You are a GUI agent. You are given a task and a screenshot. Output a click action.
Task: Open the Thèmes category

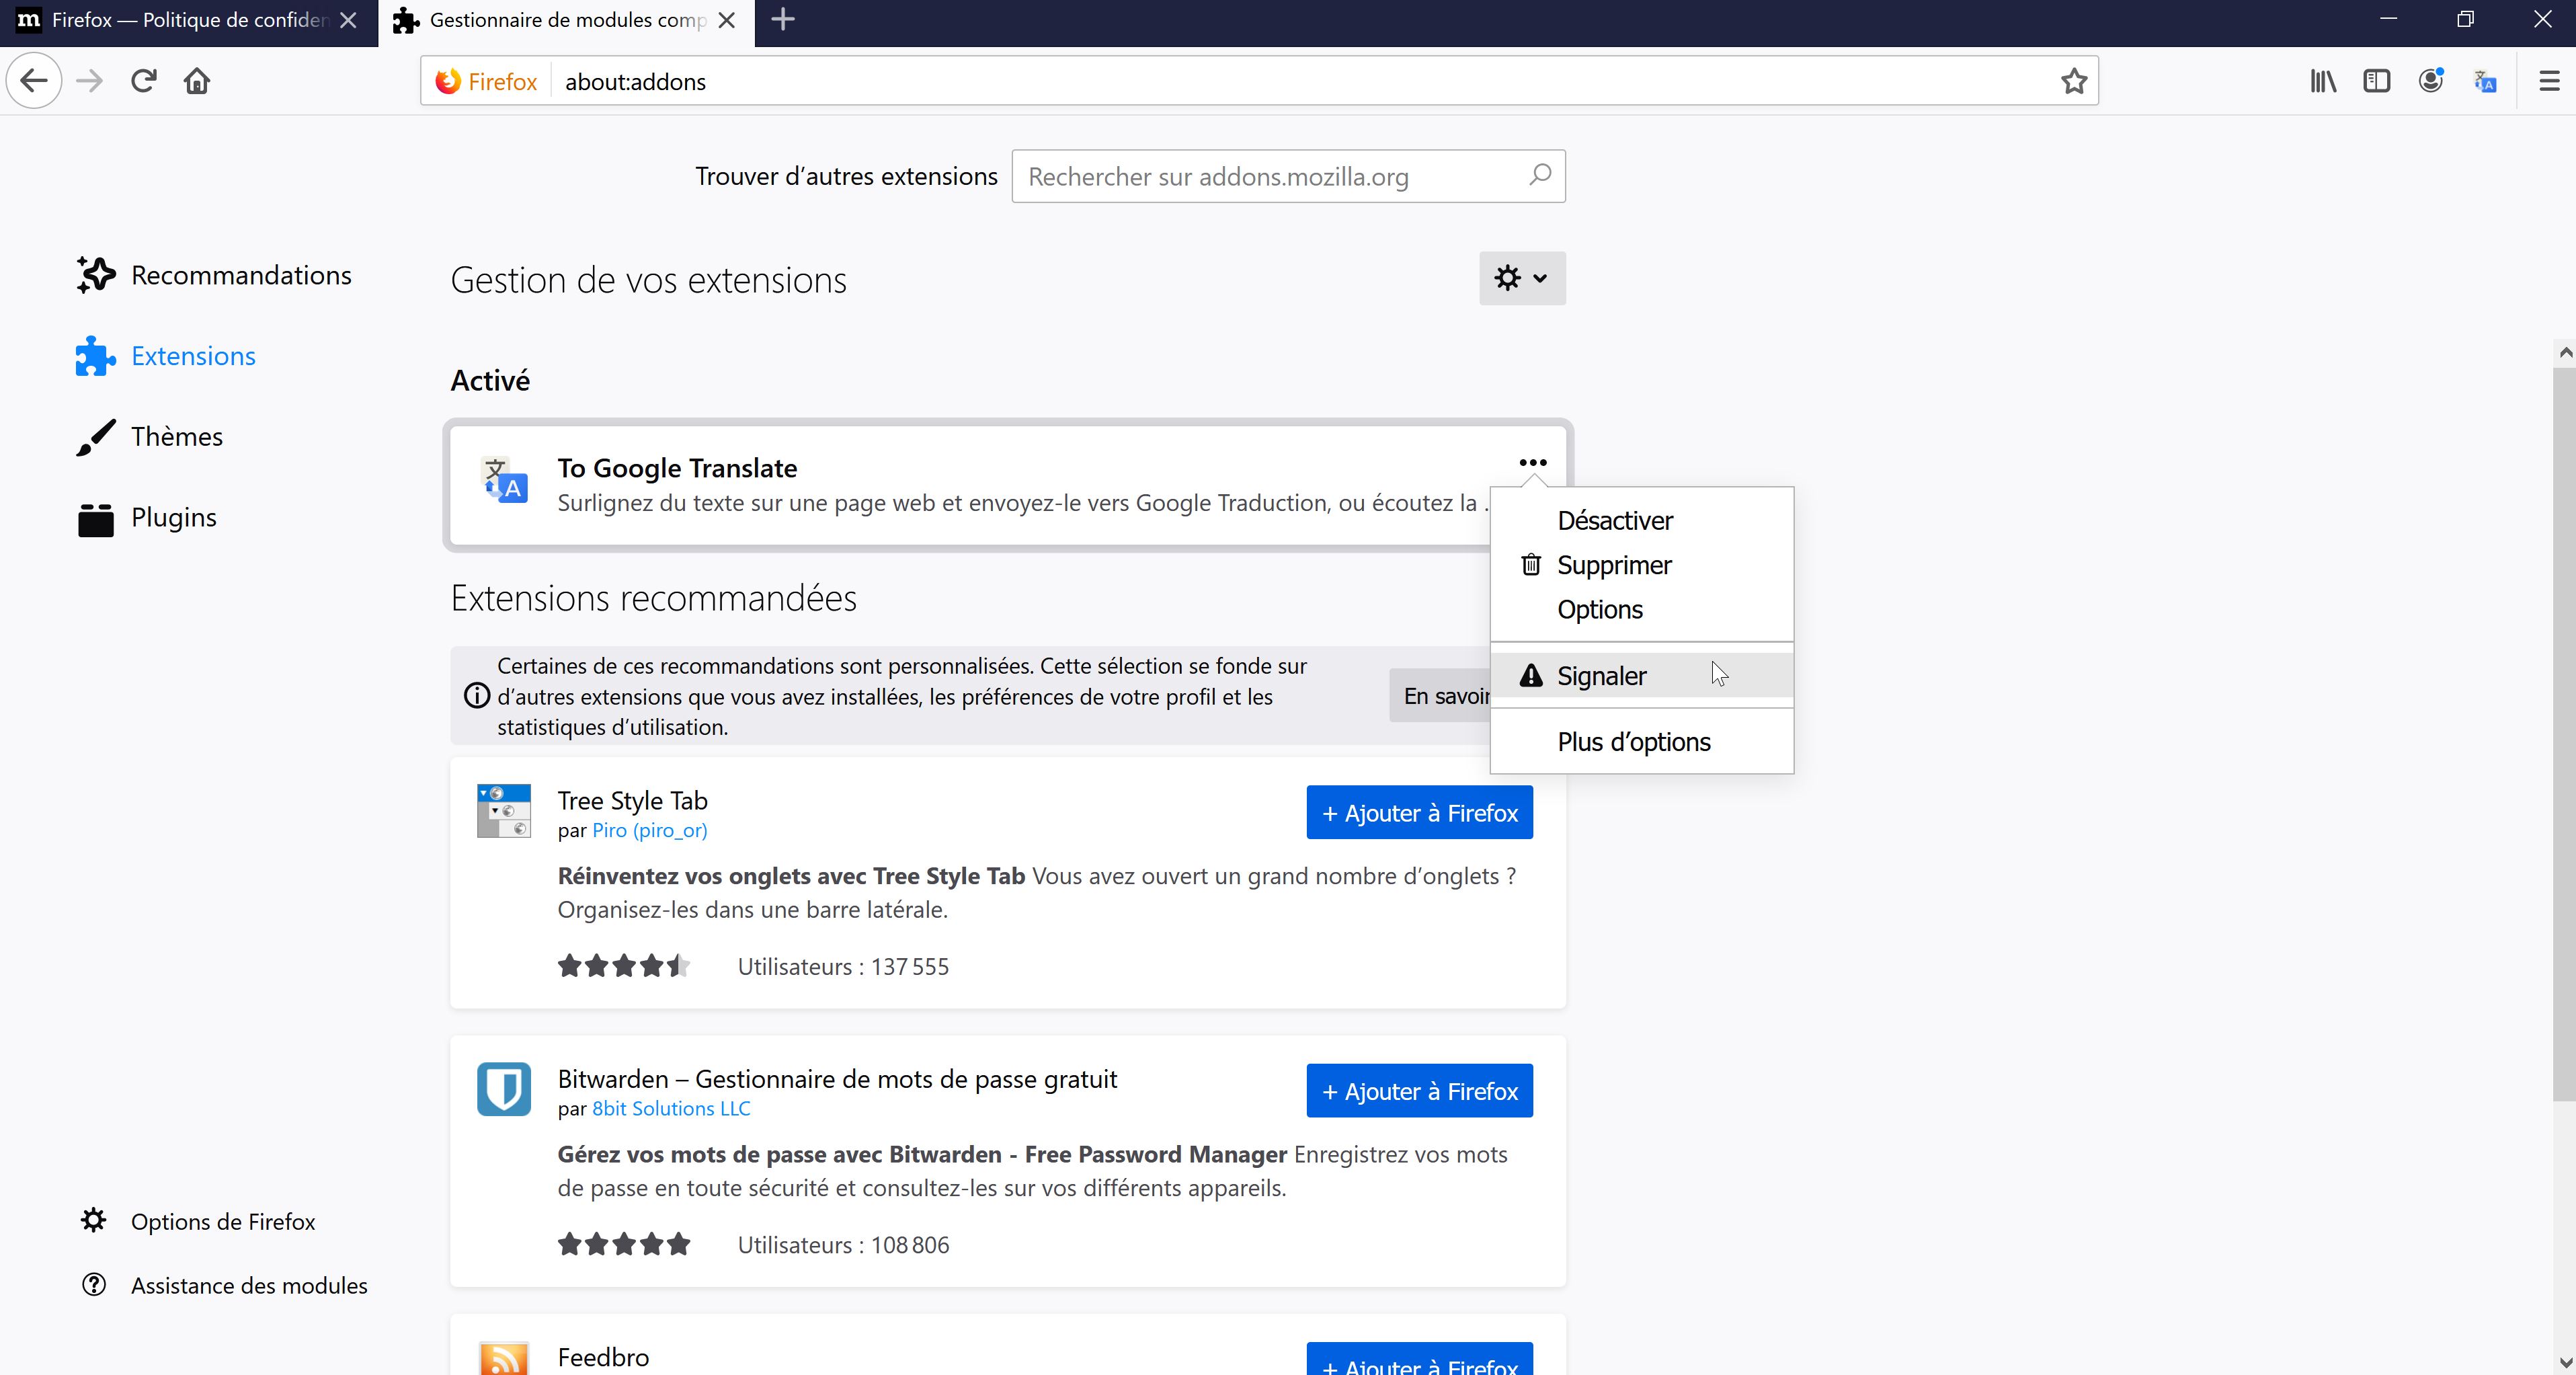coord(150,437)
